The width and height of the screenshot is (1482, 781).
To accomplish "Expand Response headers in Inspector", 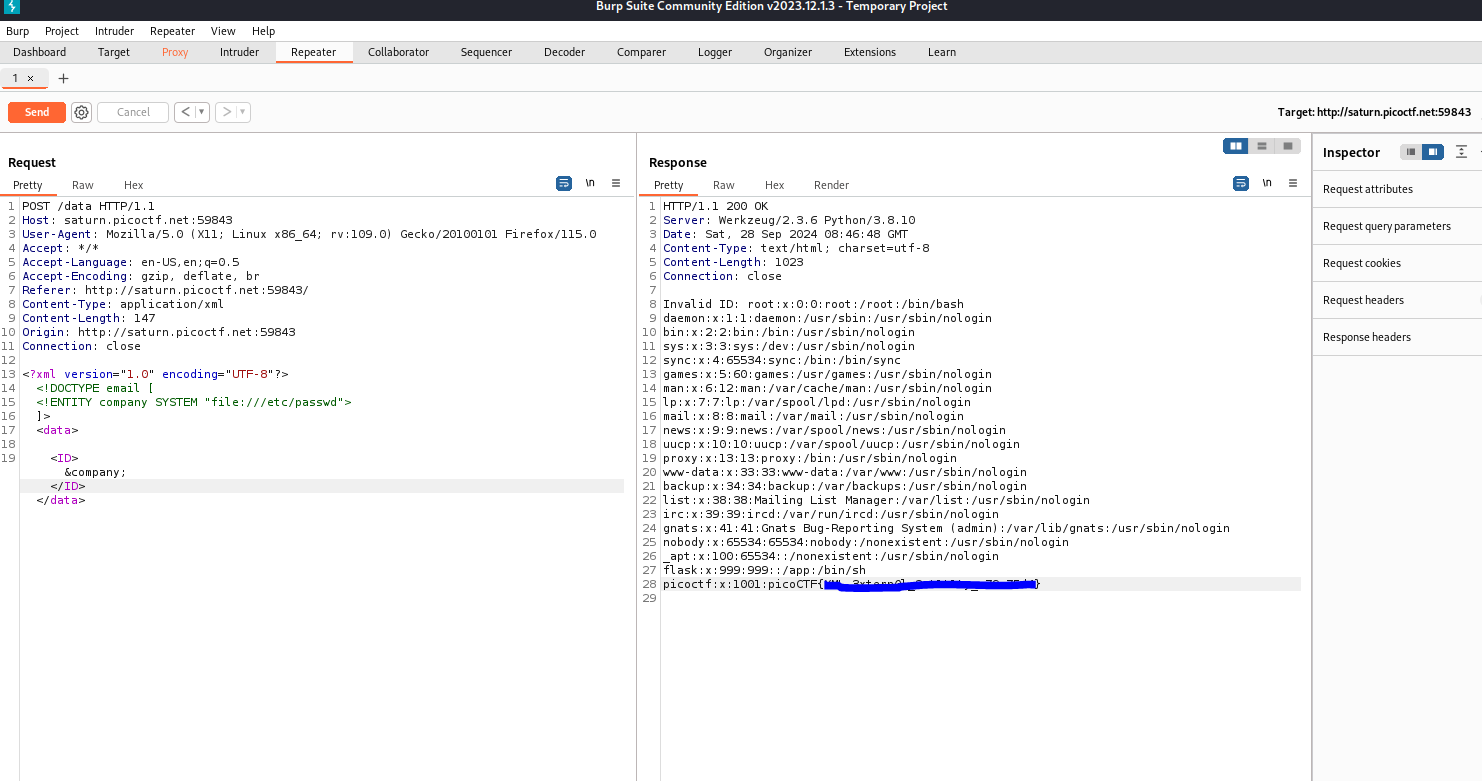I will 1397,337.
